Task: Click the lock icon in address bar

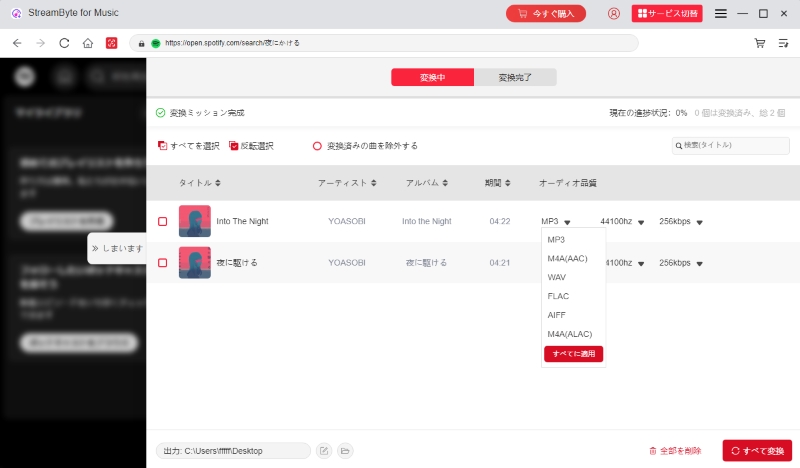Action: click(141, 43)
